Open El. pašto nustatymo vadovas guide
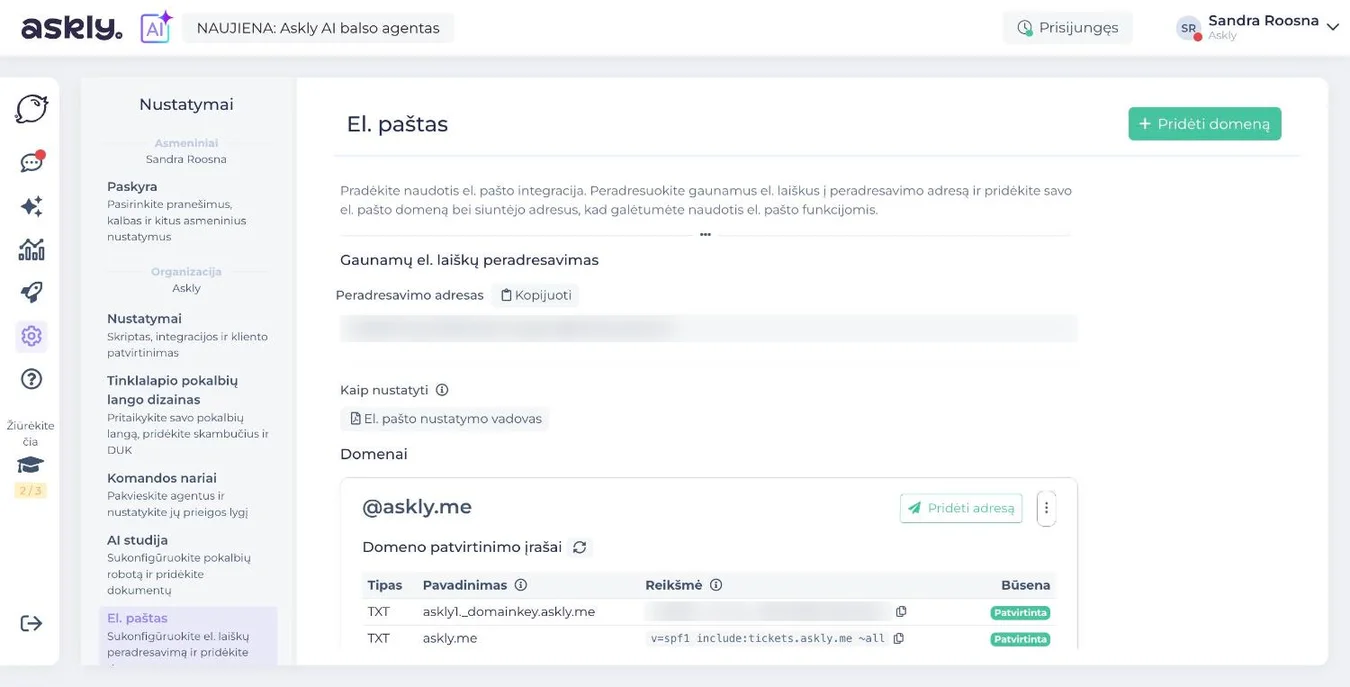The width and height of the screenshot is (1350, 687). [x=444, y=419]
